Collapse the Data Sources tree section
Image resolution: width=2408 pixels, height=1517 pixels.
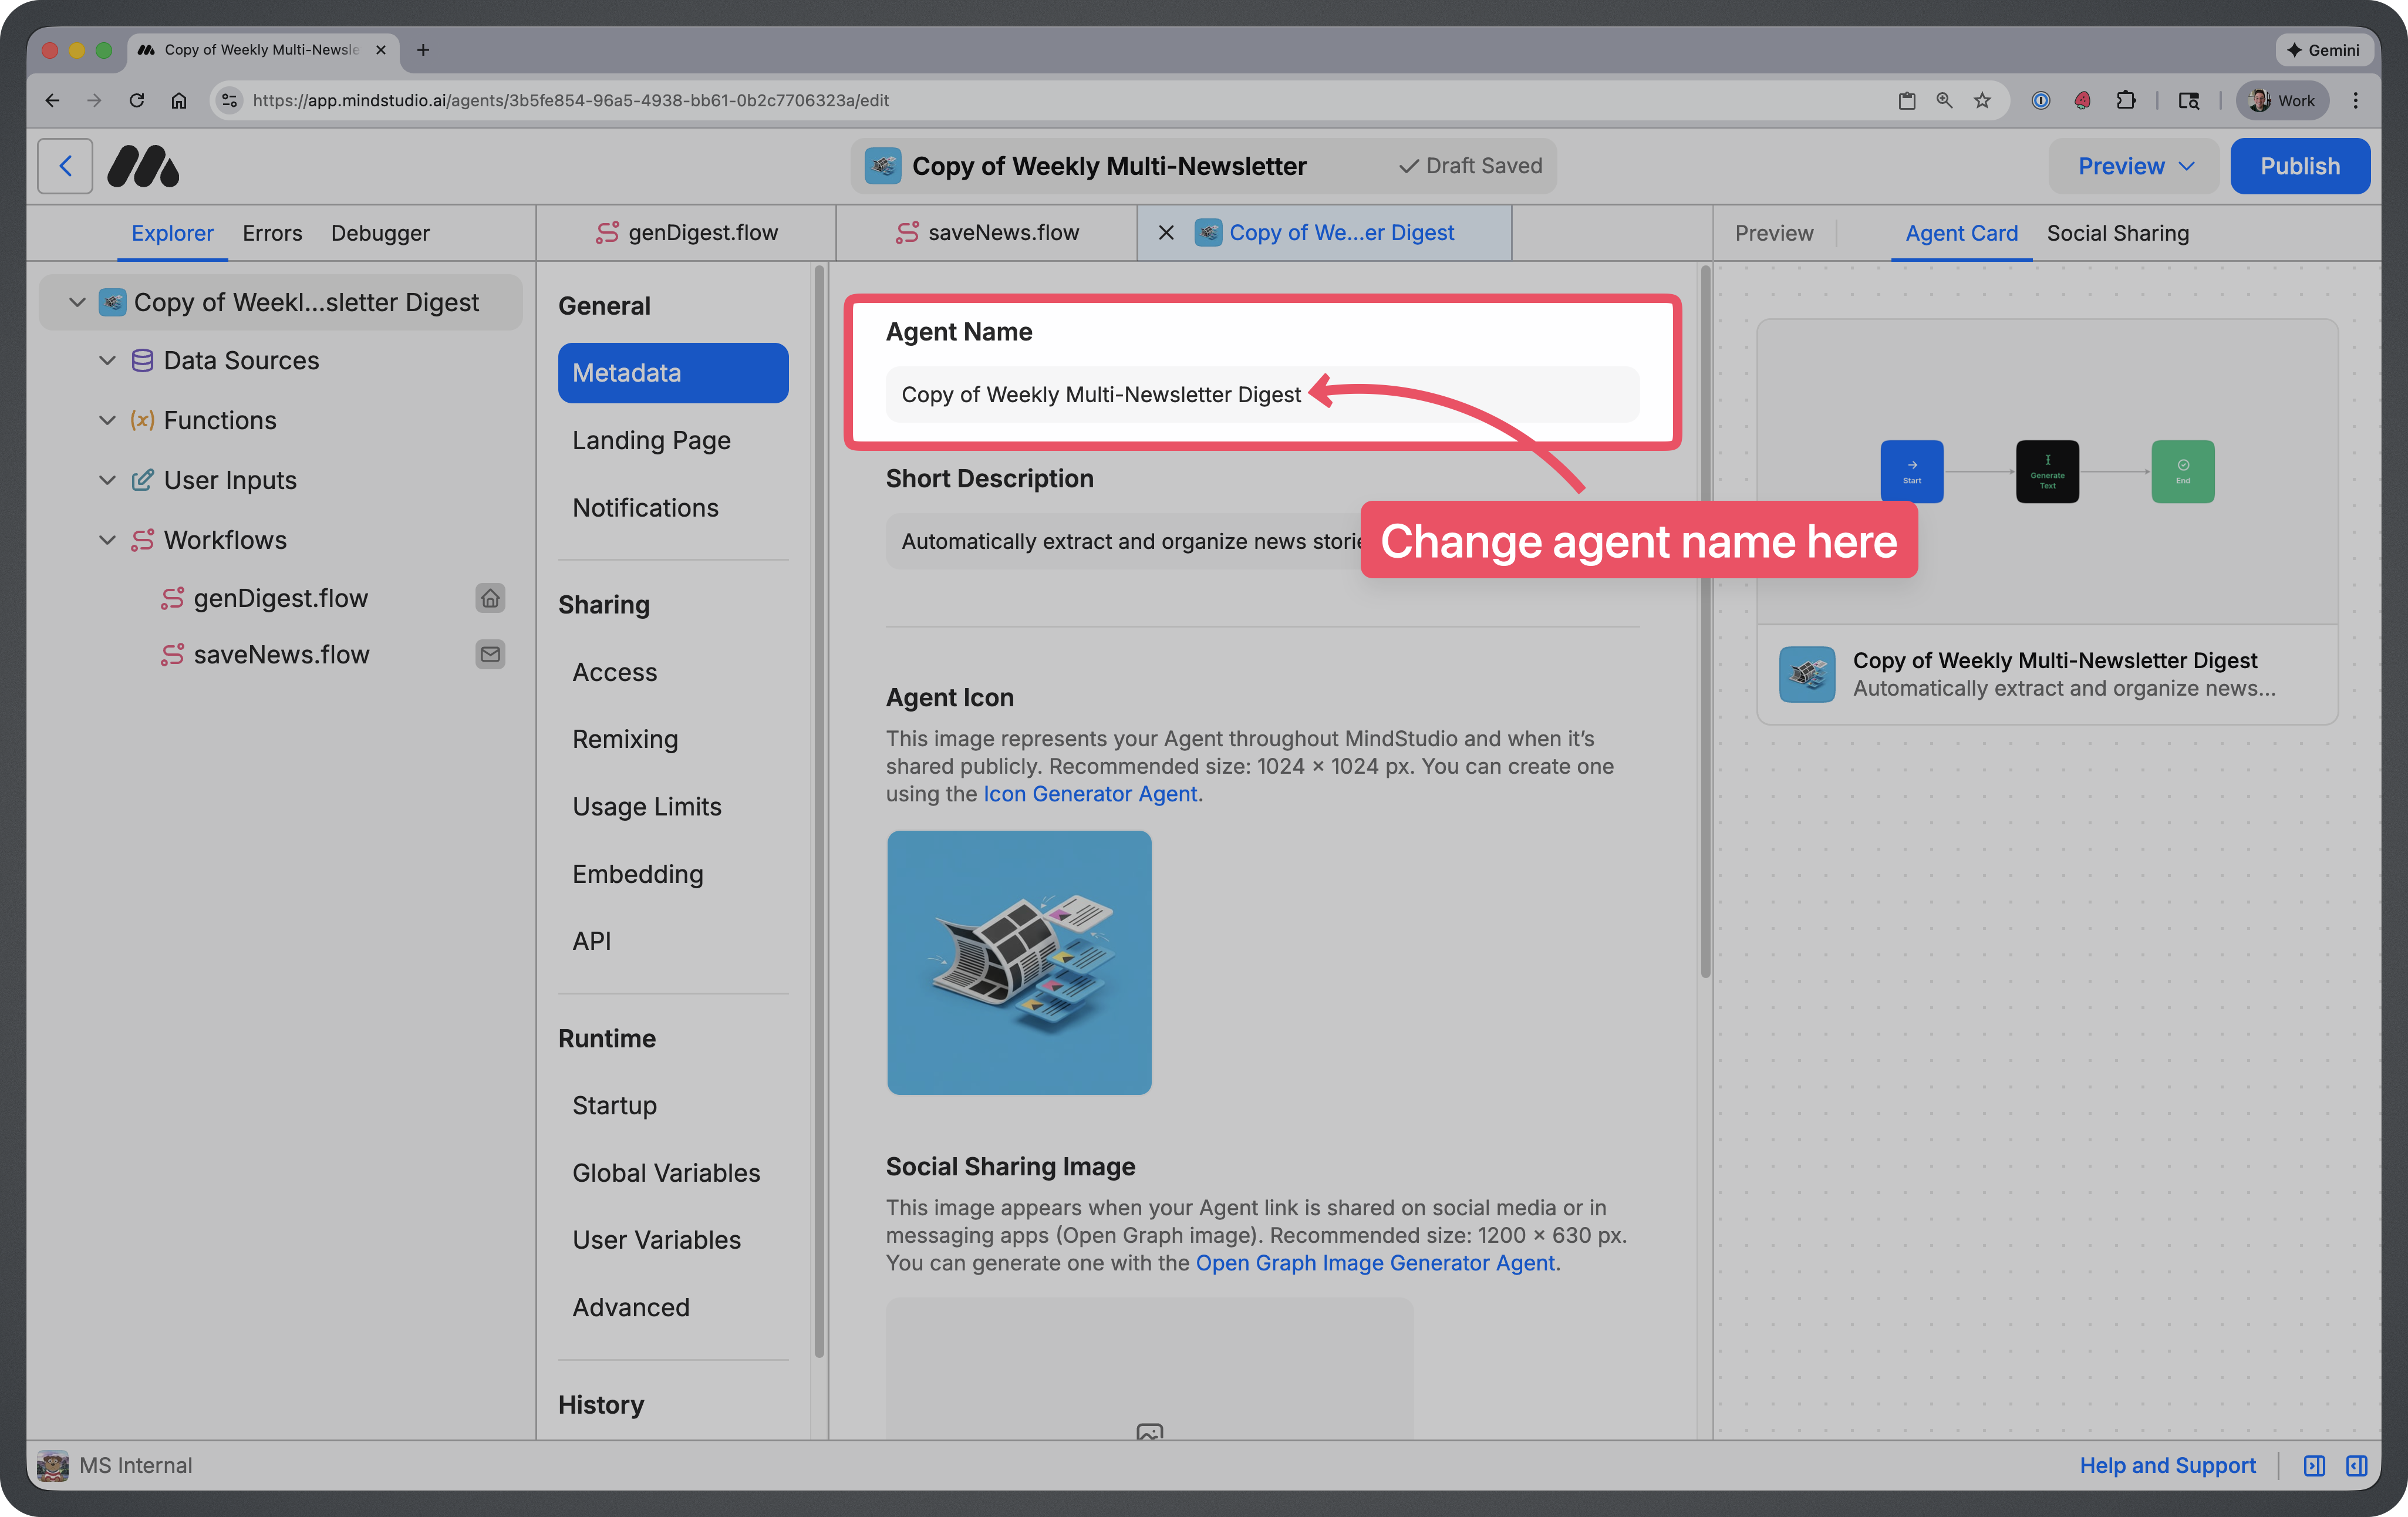coord(107,360)
